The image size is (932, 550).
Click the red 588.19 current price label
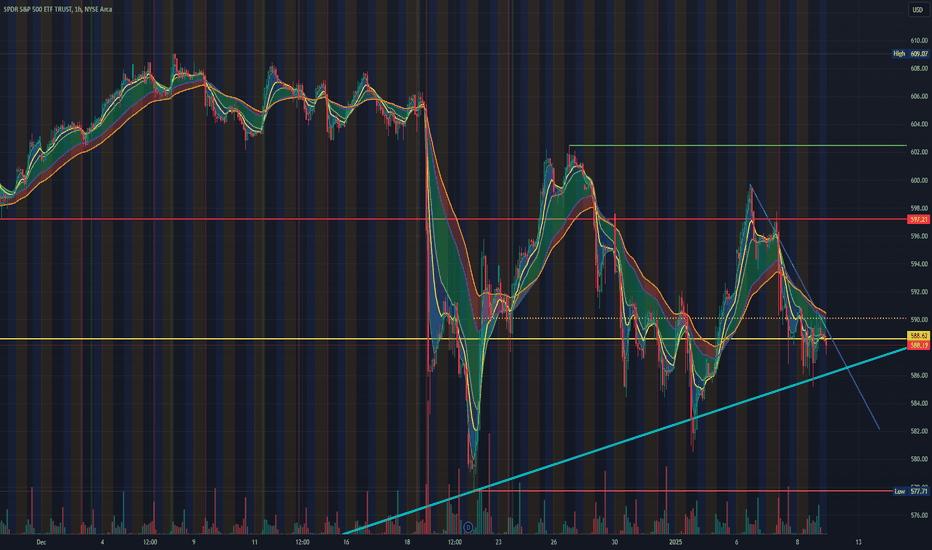tap(918, 345)
